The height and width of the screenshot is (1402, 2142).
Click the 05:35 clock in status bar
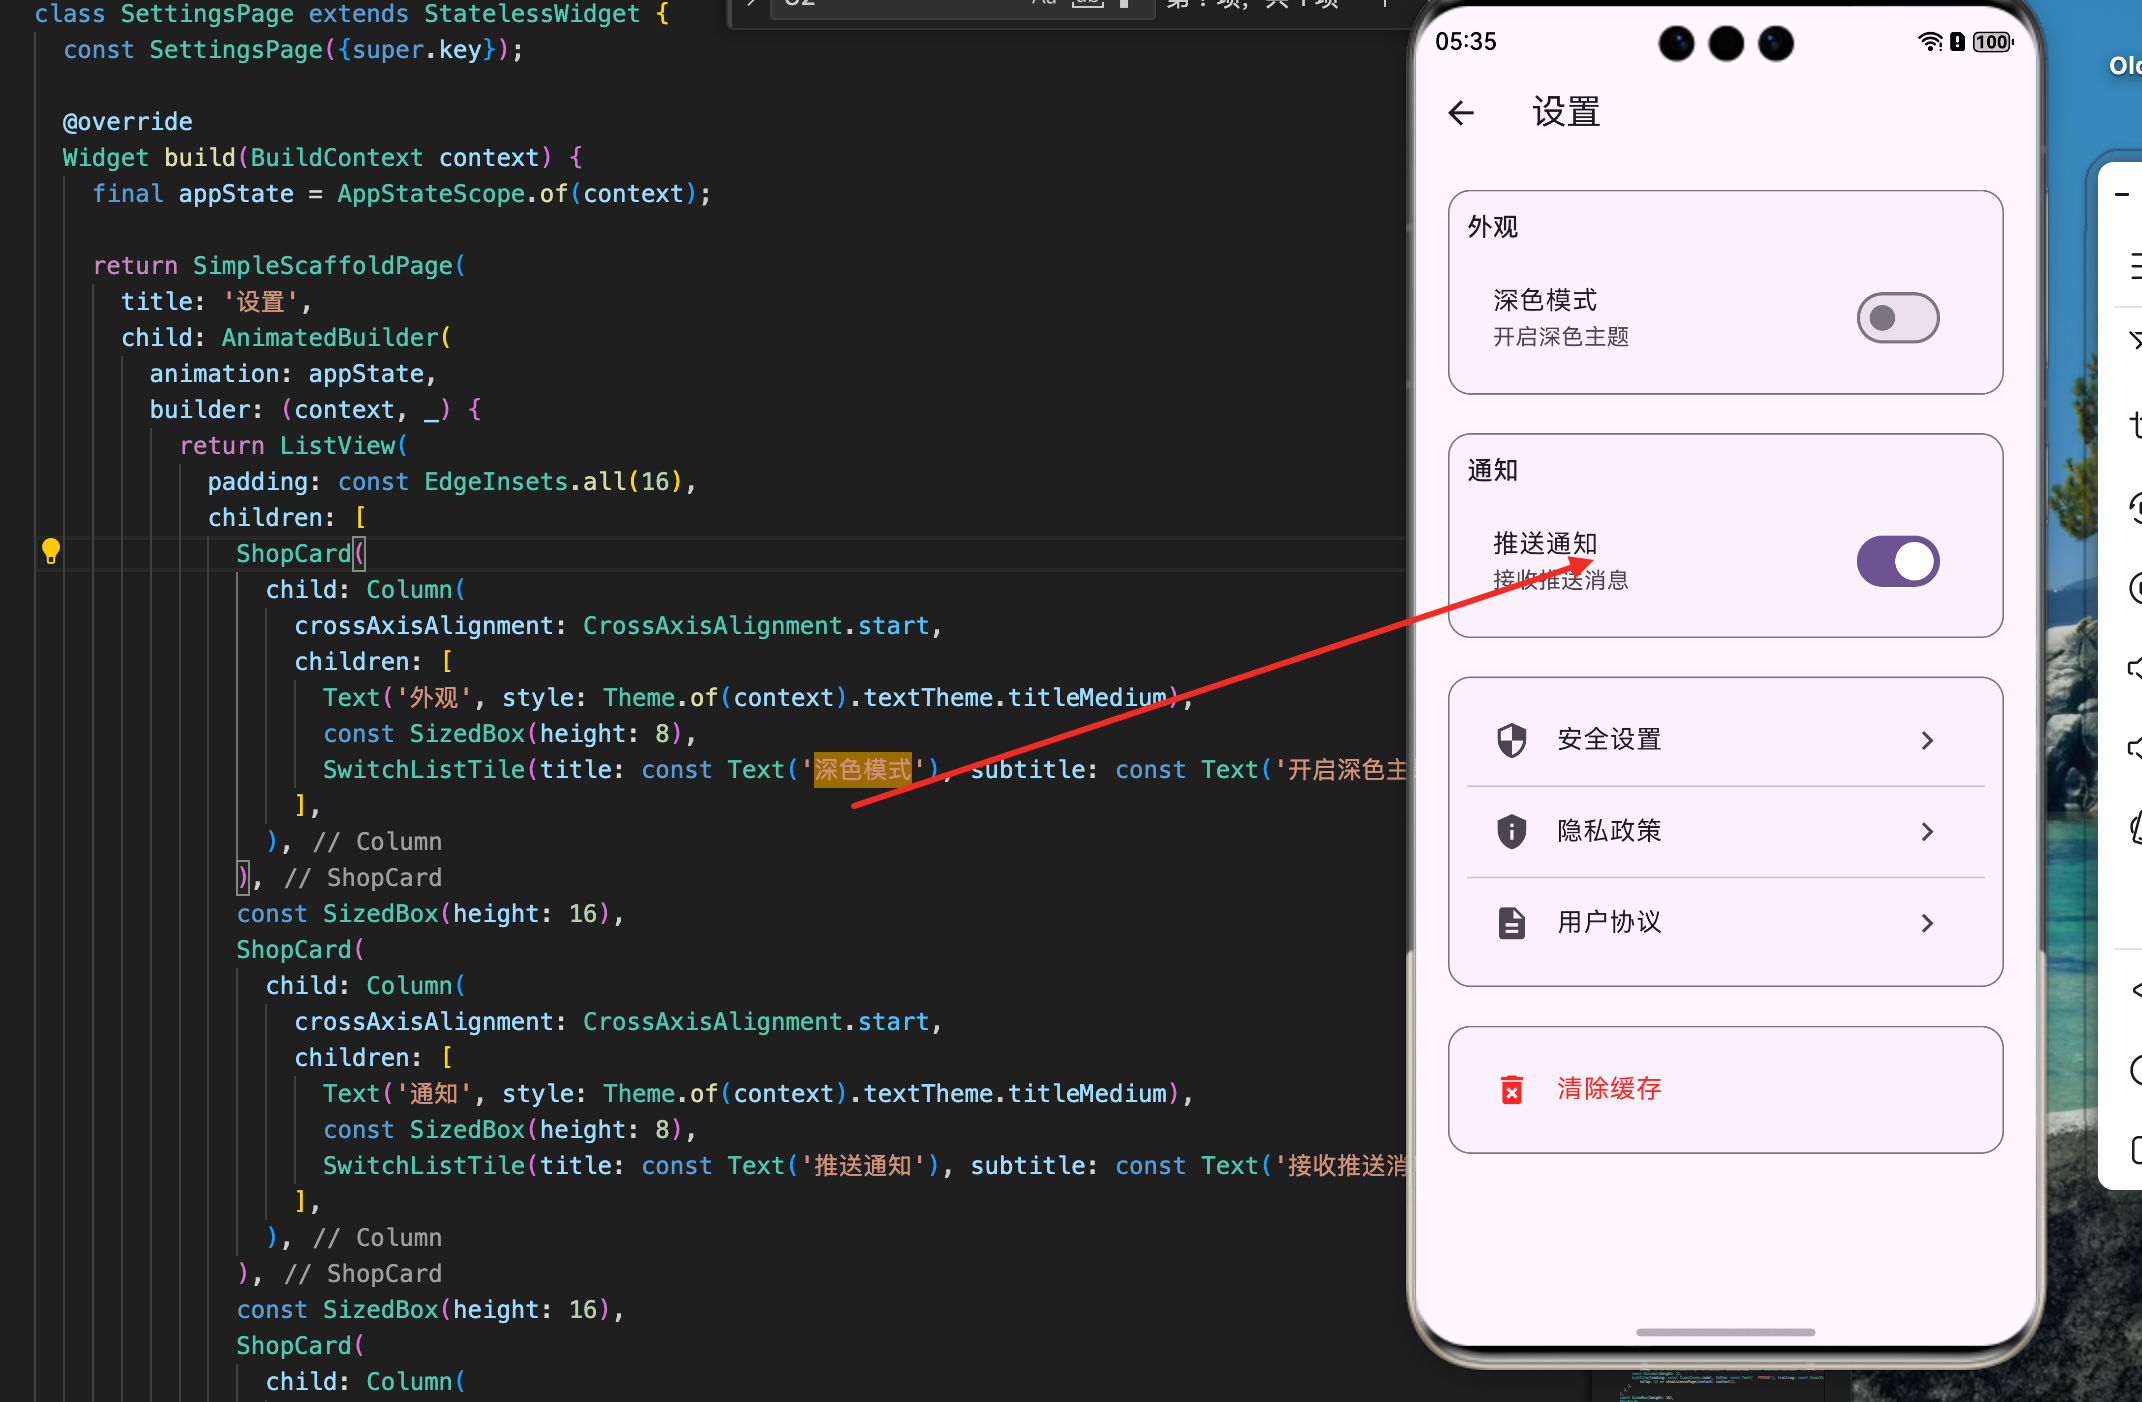tap(1465, 42)
